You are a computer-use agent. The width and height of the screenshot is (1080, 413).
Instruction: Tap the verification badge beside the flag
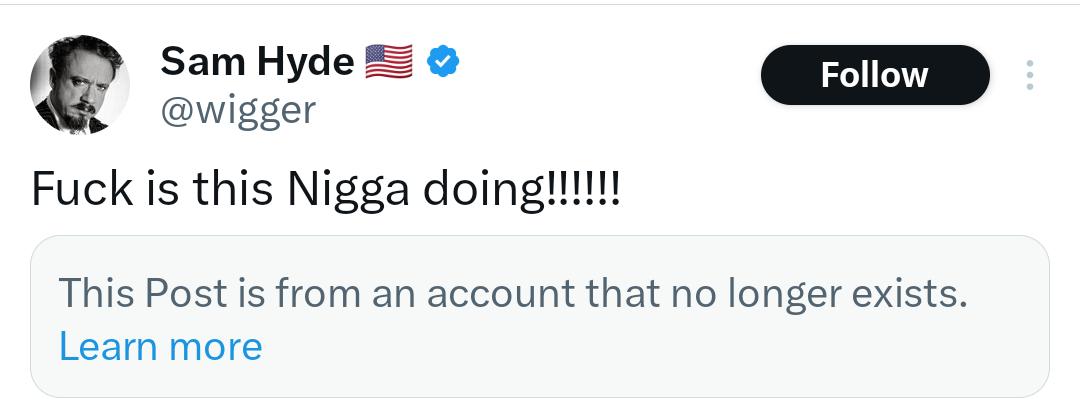point(443,62)
